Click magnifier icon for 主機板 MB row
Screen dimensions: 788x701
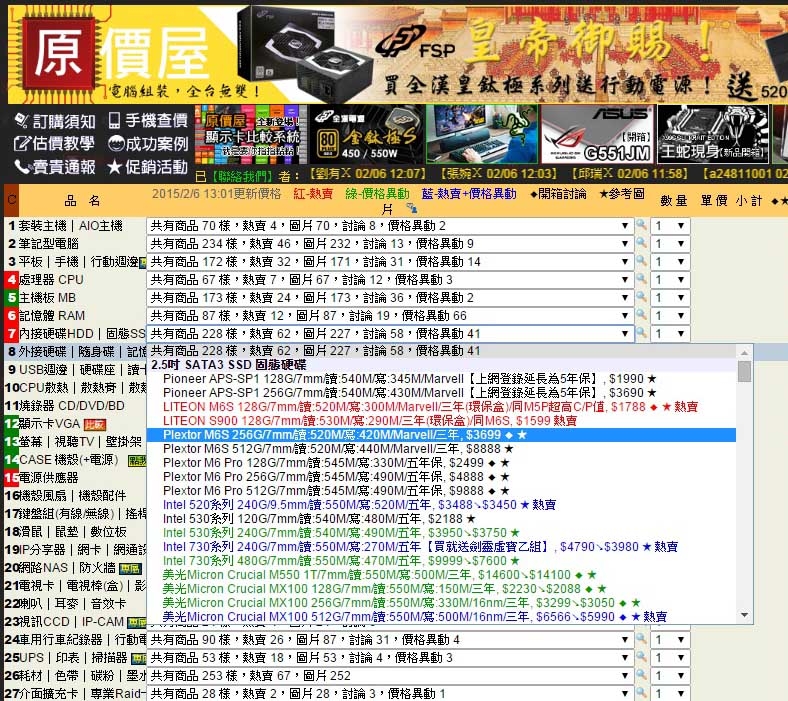click(x=642, y=297)
